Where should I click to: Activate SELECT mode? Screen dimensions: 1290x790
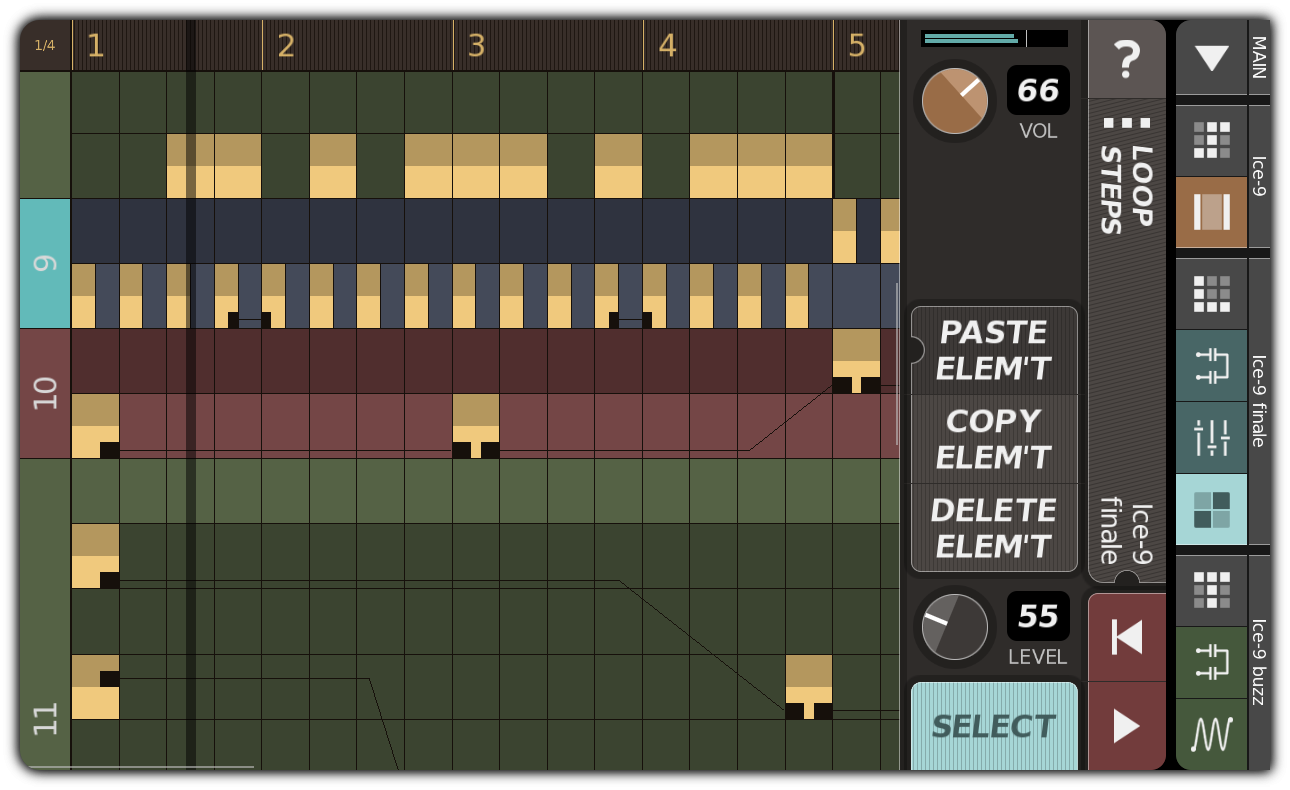pos(993,726)
